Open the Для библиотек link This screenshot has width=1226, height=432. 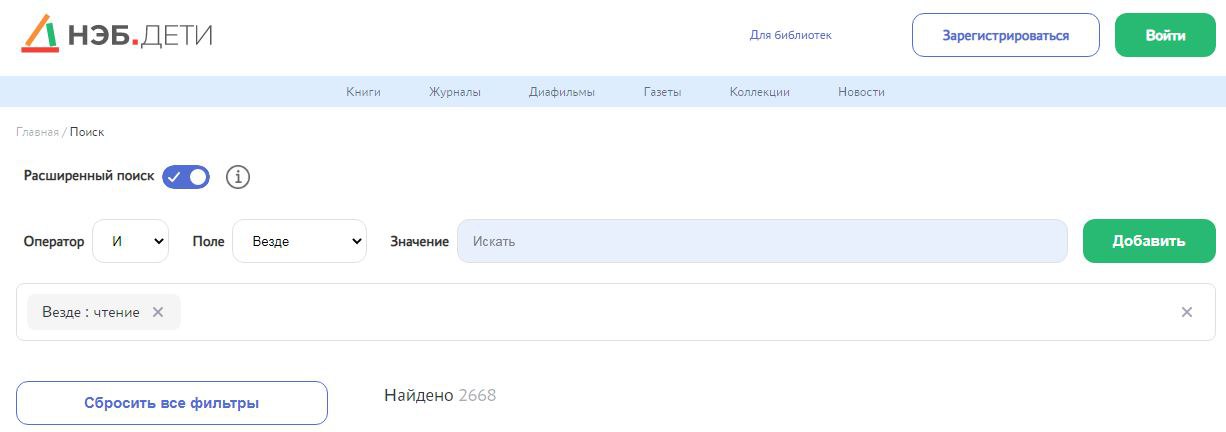(791, 35)
